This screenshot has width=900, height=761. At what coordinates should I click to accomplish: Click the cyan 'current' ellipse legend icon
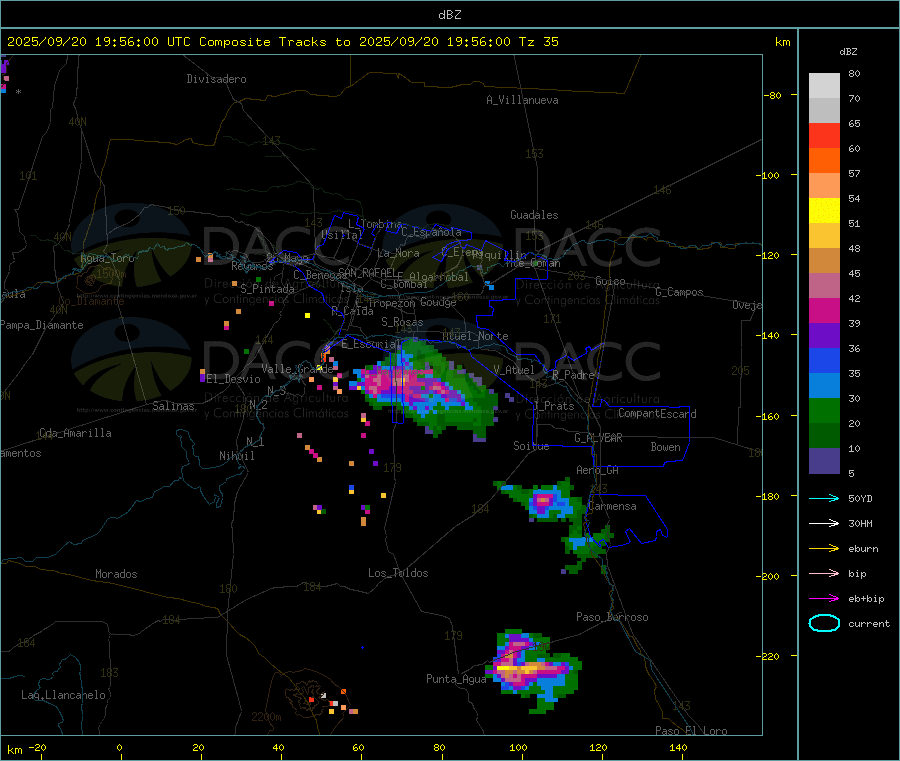tap(824, 623)
